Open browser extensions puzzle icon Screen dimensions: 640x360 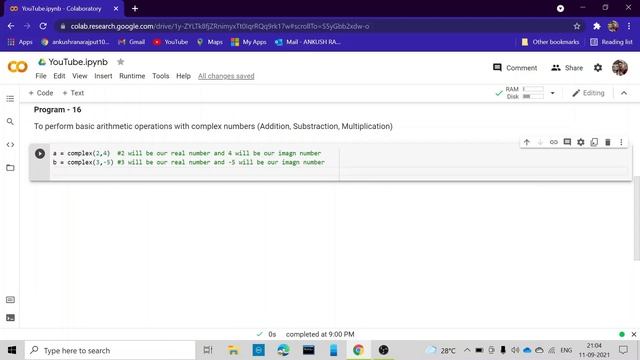[596, 26]
